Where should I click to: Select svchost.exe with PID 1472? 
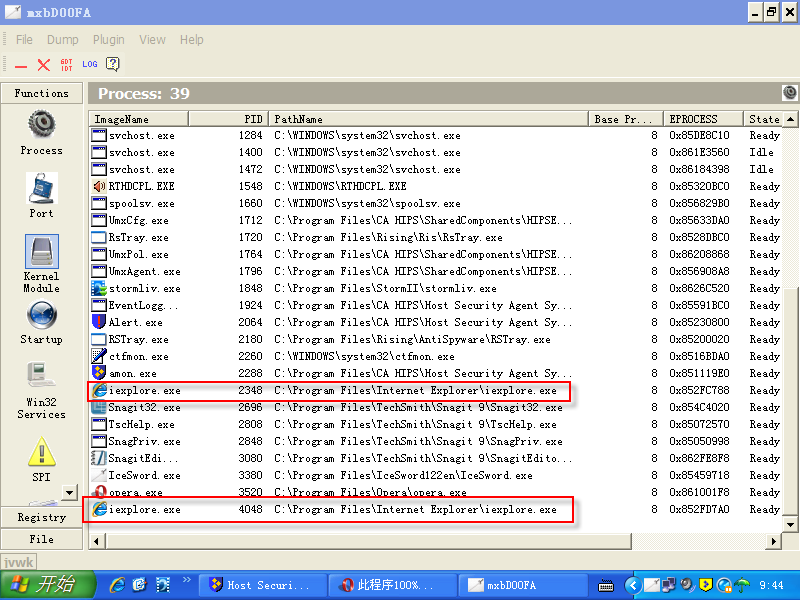coord(435,169)
